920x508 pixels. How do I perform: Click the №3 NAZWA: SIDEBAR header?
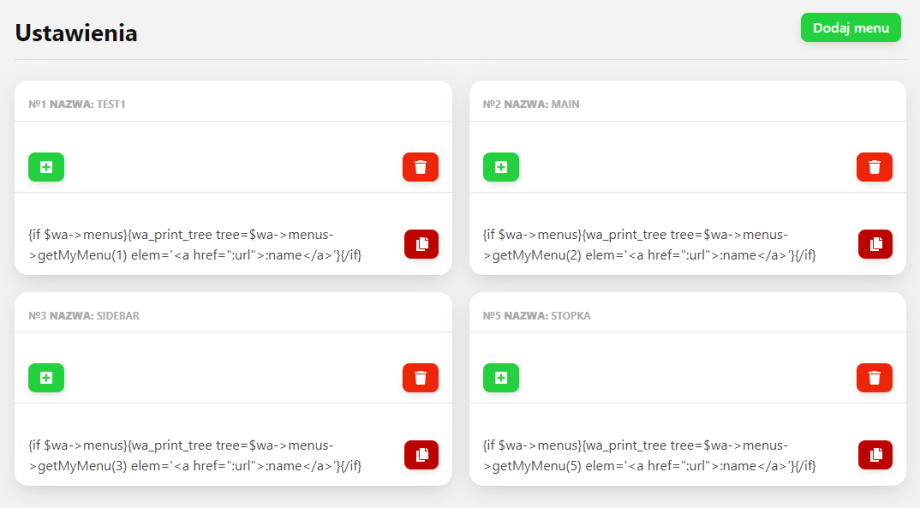84,315
